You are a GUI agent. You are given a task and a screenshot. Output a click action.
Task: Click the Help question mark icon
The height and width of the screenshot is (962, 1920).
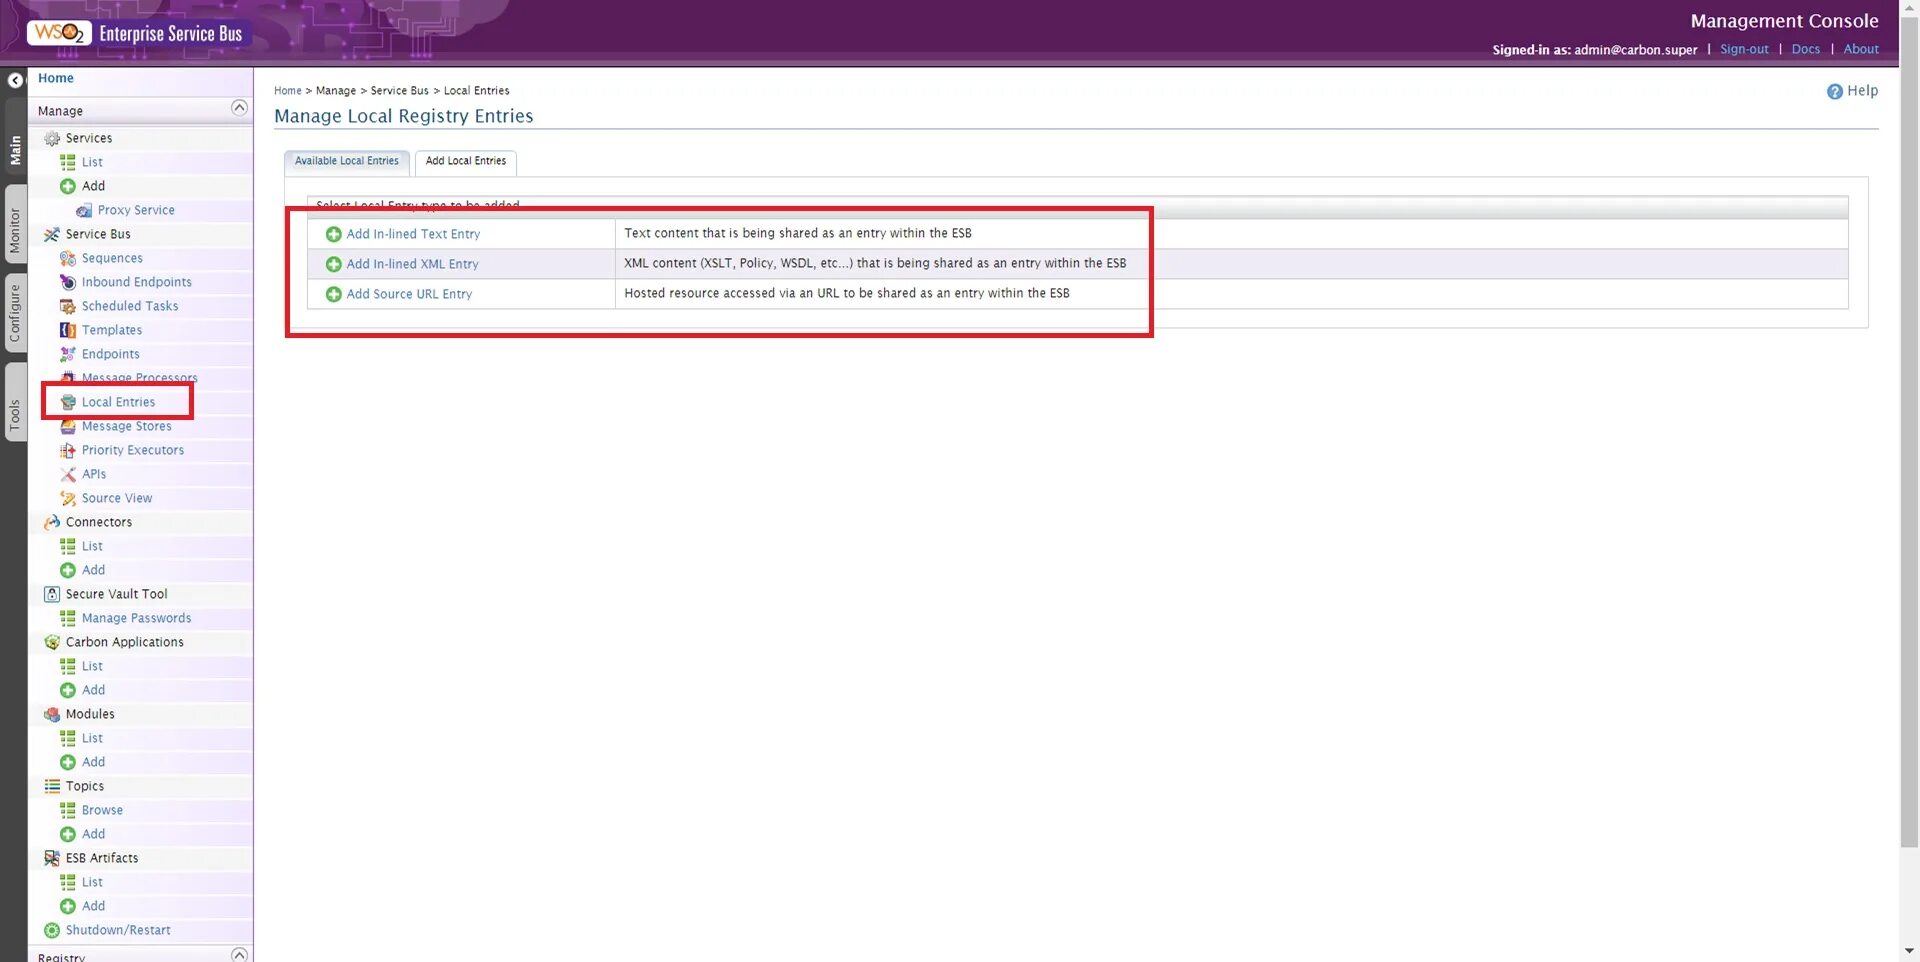pyautogui.click(x=1834, y=91)
